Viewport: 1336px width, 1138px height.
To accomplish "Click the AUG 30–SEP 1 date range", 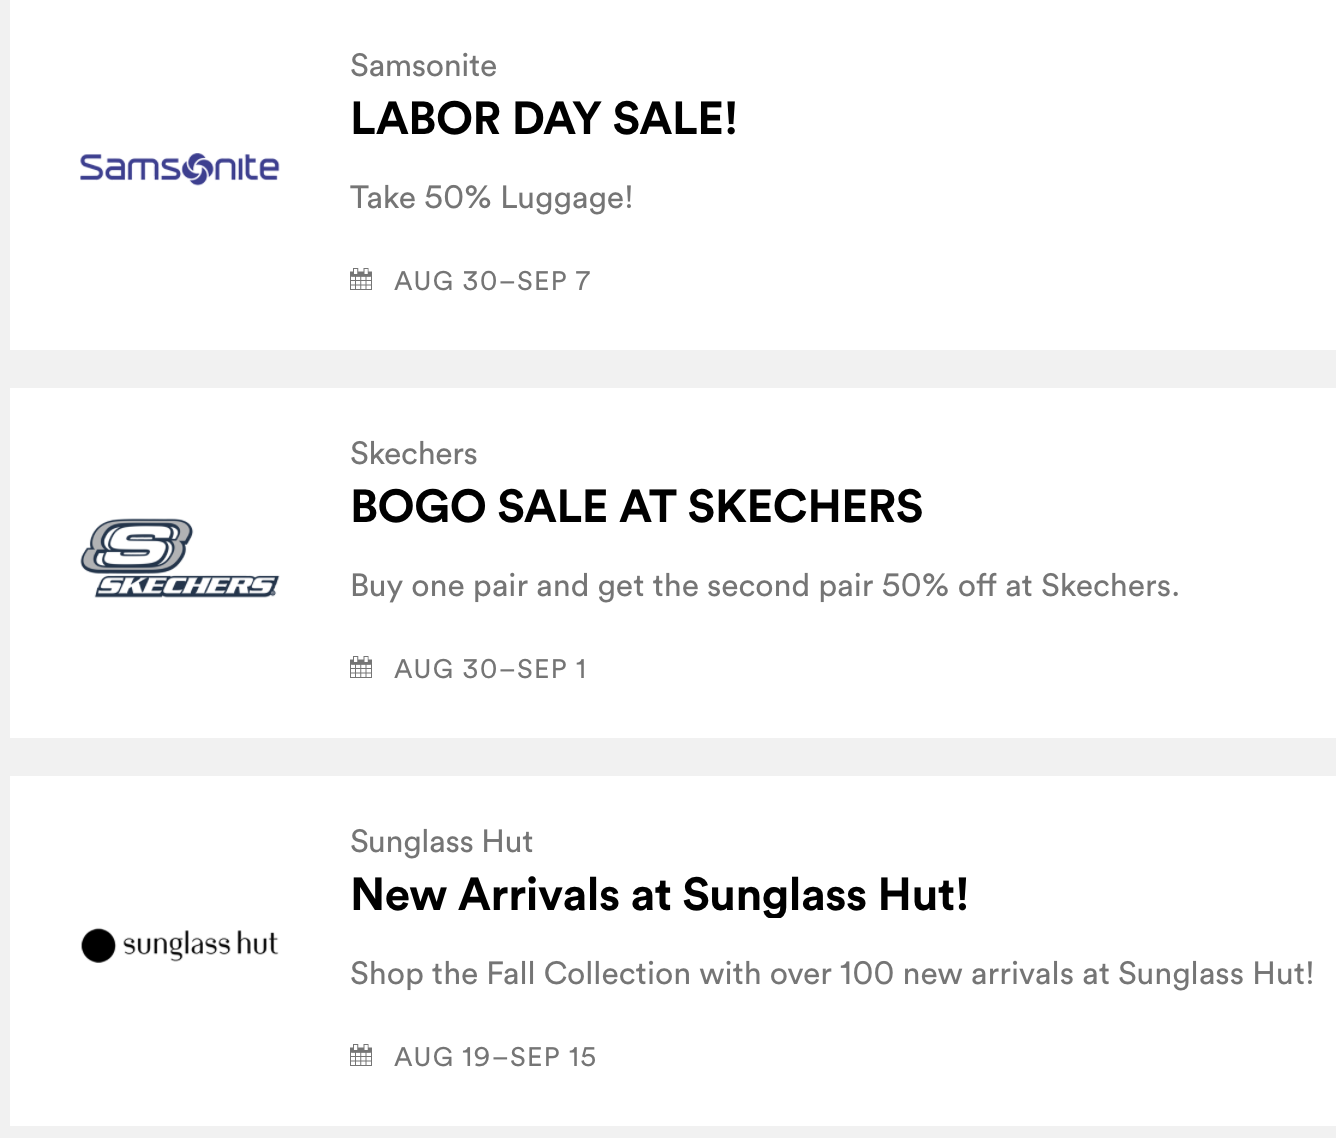I will click(x=490, y=669).
